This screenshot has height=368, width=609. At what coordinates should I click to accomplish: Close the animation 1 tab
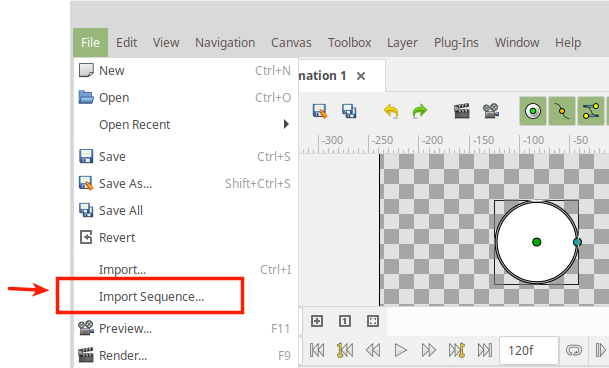pos(361,76)
